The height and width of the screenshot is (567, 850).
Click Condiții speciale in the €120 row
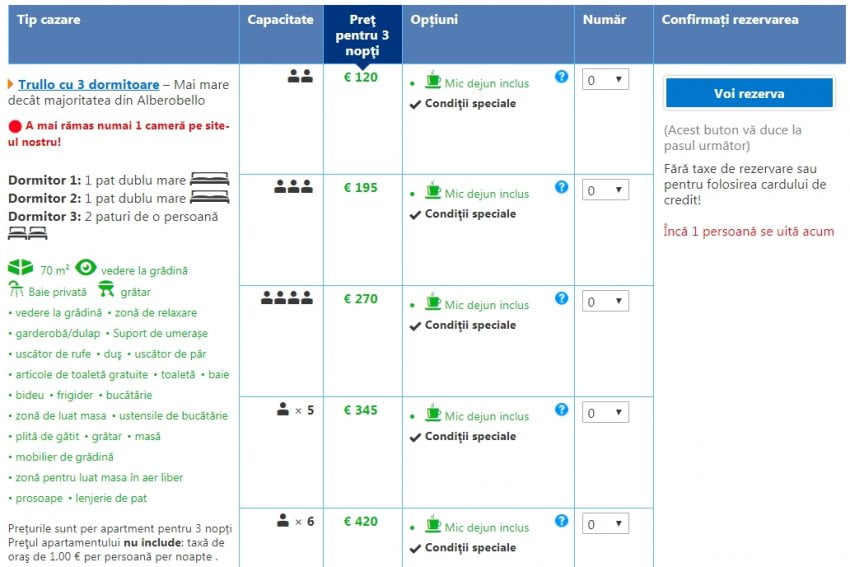click(470, 103)
